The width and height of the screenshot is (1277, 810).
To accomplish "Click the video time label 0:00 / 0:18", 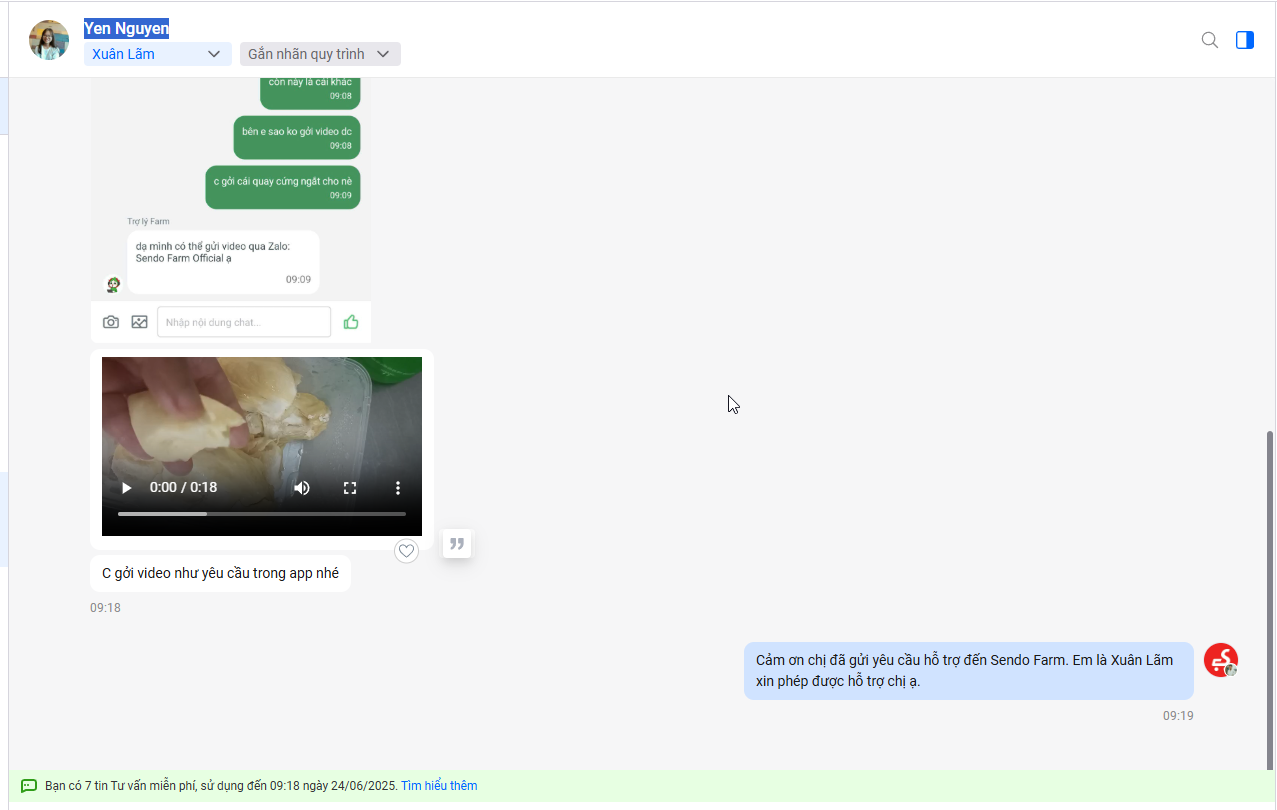I will pyautogui.click(x=183, y=488).
